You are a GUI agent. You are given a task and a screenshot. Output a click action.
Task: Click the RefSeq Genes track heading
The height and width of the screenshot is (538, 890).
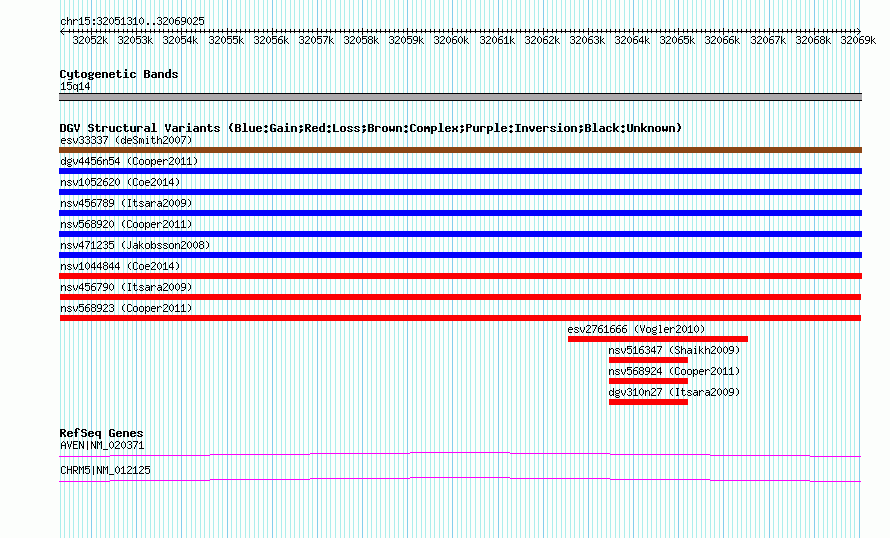point(102,433)
